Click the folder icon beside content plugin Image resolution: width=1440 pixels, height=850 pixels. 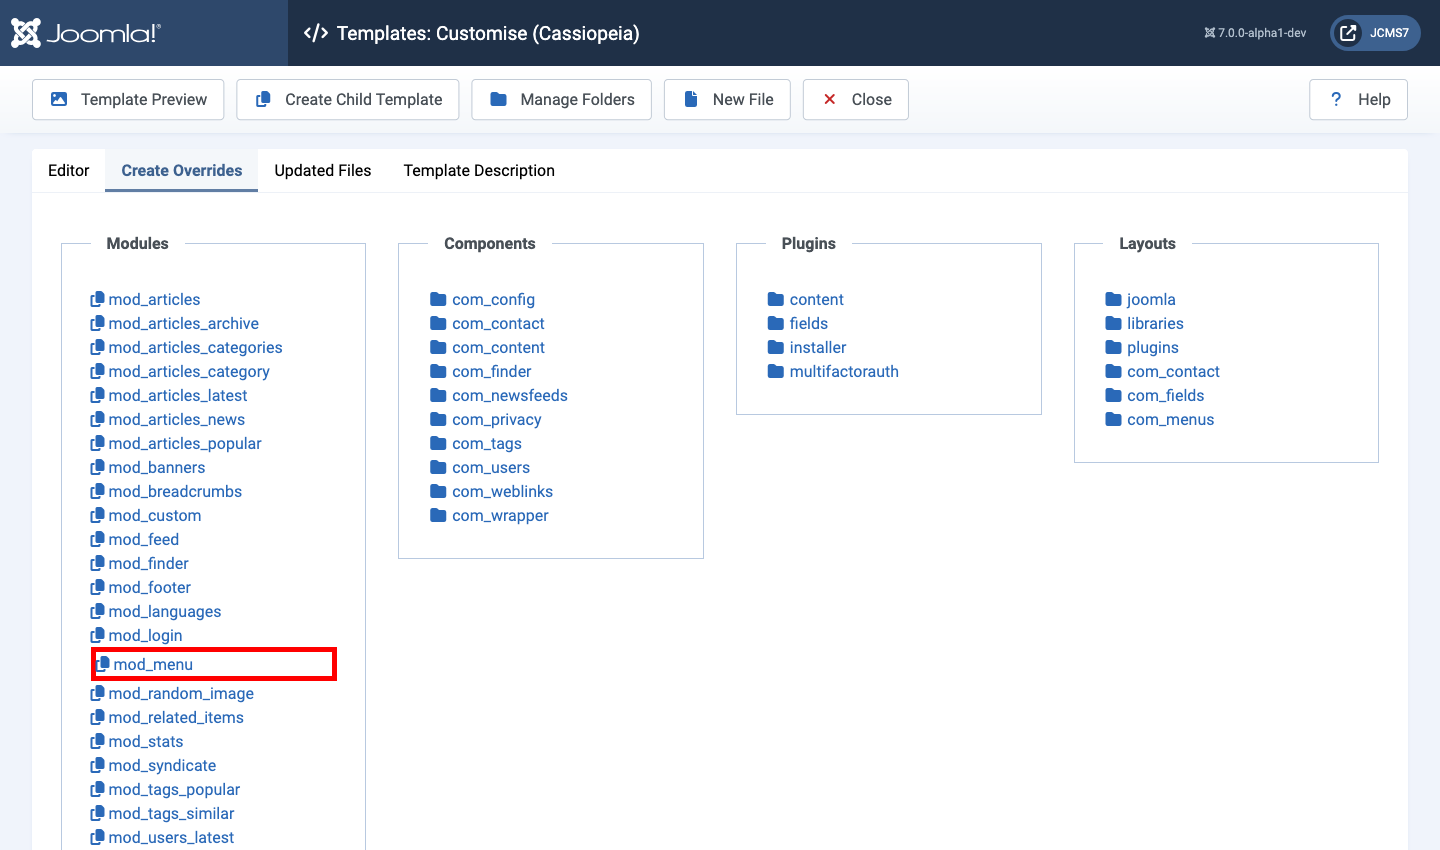(776, 299)
